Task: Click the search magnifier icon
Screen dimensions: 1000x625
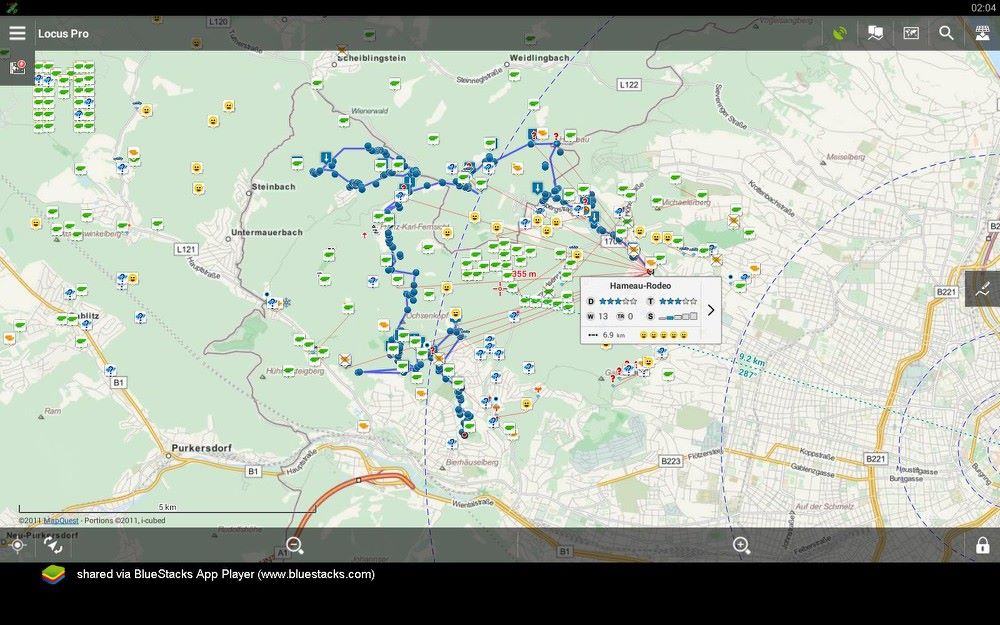Action: [x=946, y=33]
